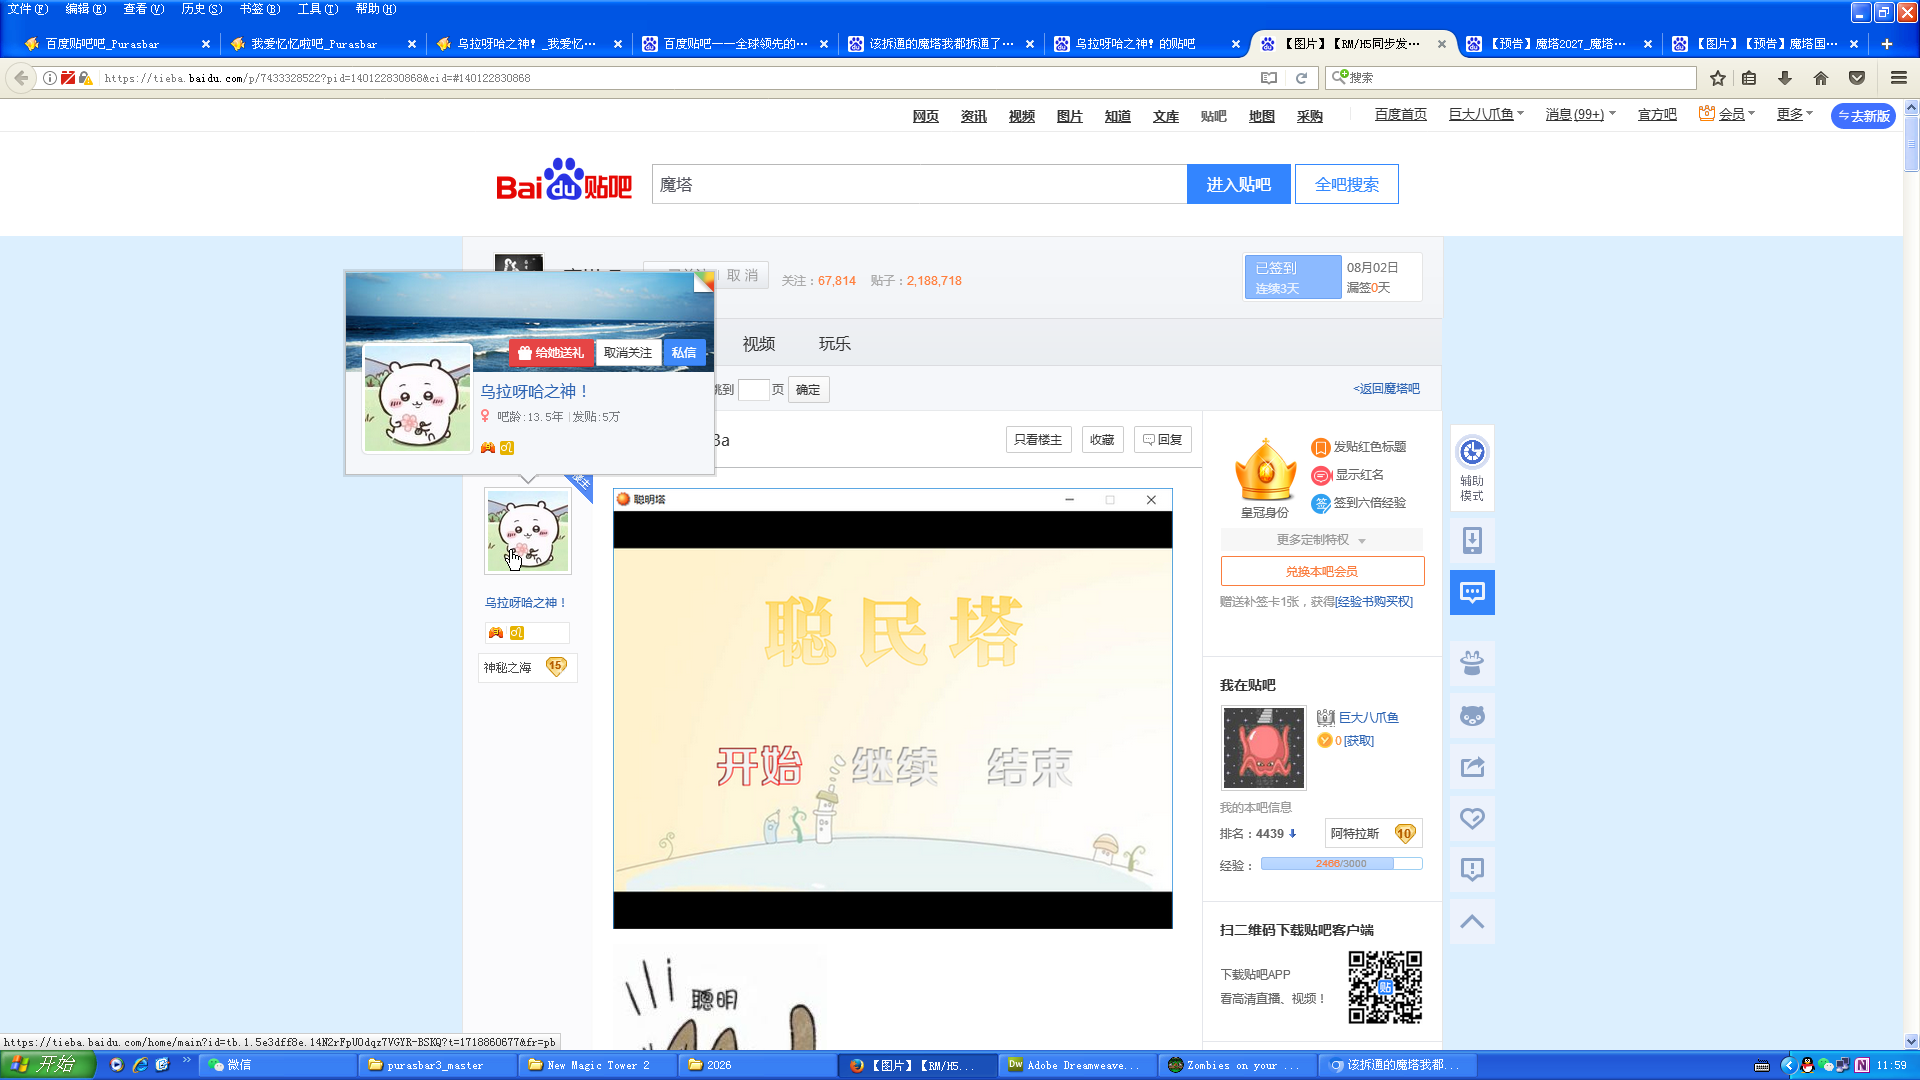
Task: Click the Windows 开始 start button
Action: coord(47,1065)
